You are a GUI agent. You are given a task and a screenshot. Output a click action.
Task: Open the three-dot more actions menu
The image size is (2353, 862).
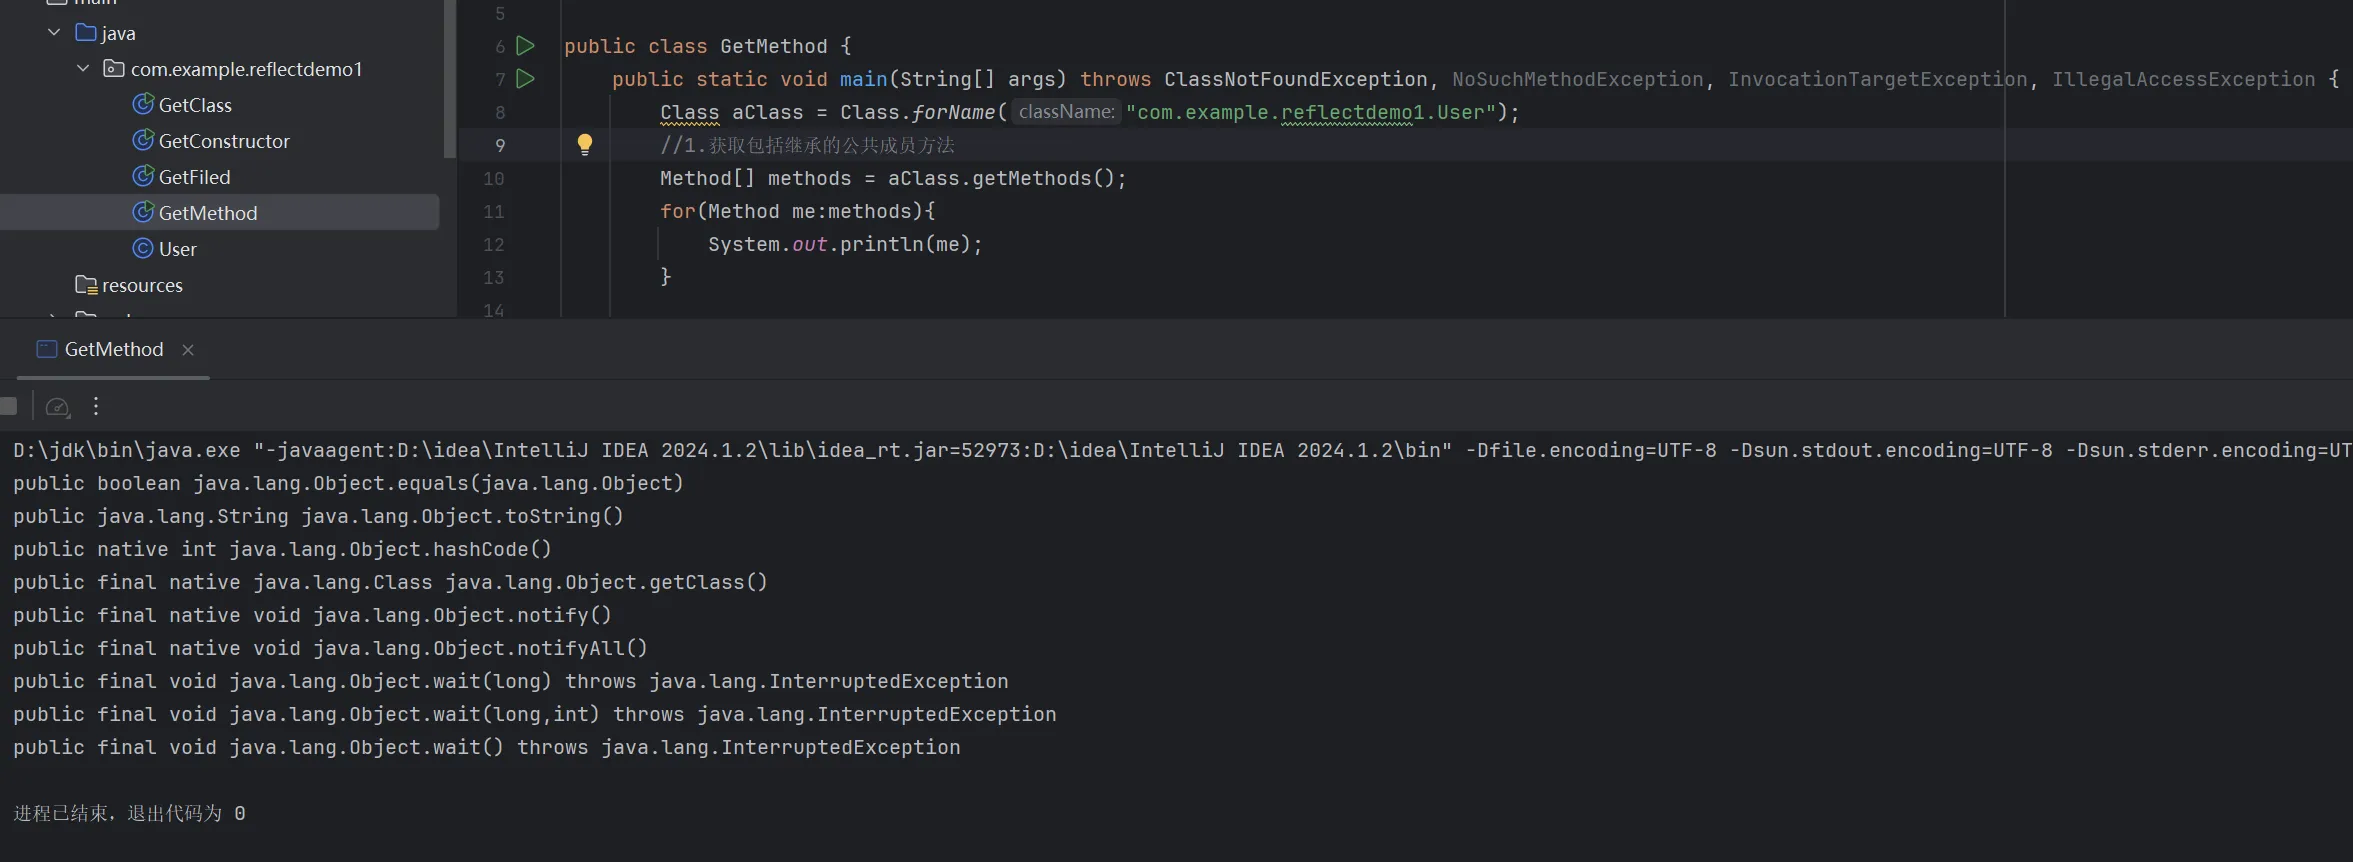click(96, 406)
